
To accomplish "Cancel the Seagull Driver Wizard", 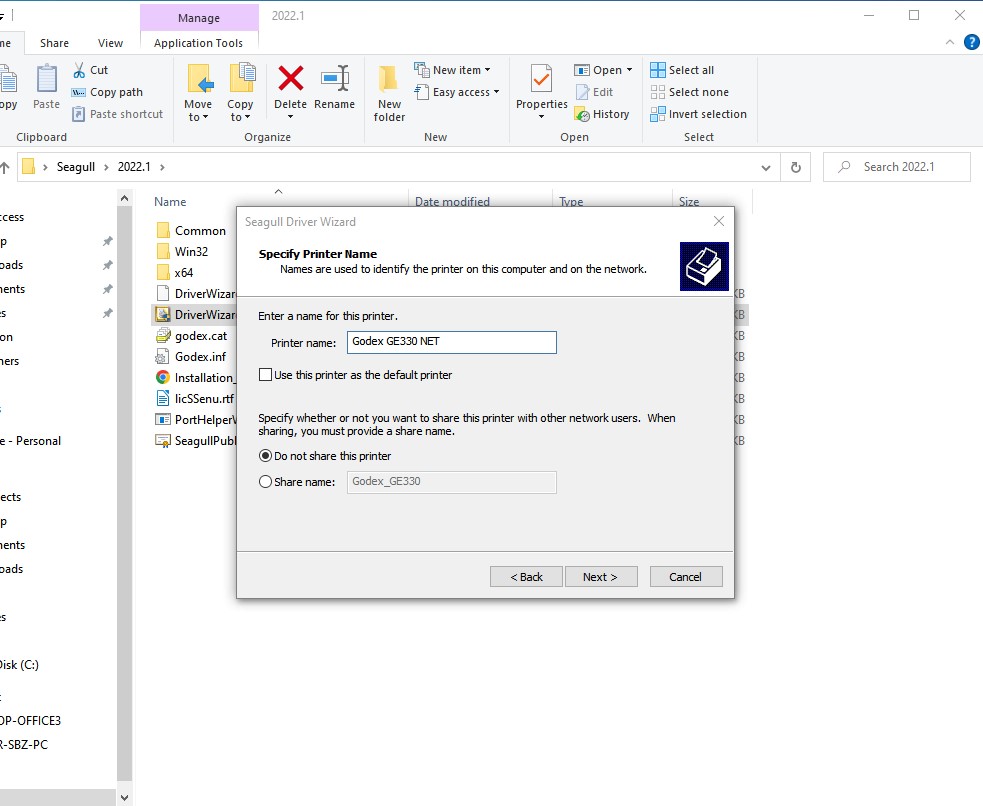I will click(686, 577).
